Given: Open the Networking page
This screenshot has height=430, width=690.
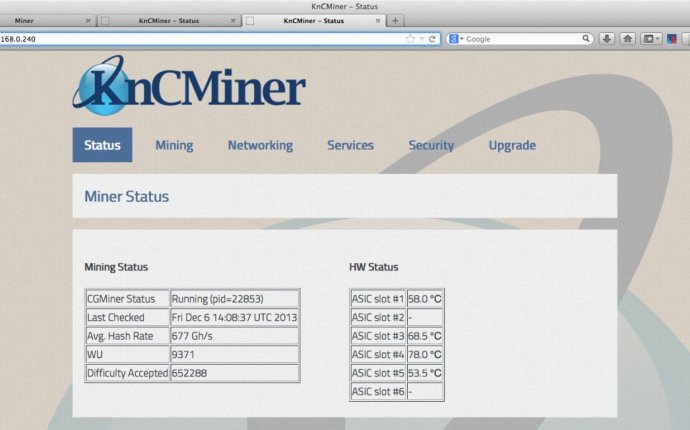Looking at the screenshot, I should [260, 145].
